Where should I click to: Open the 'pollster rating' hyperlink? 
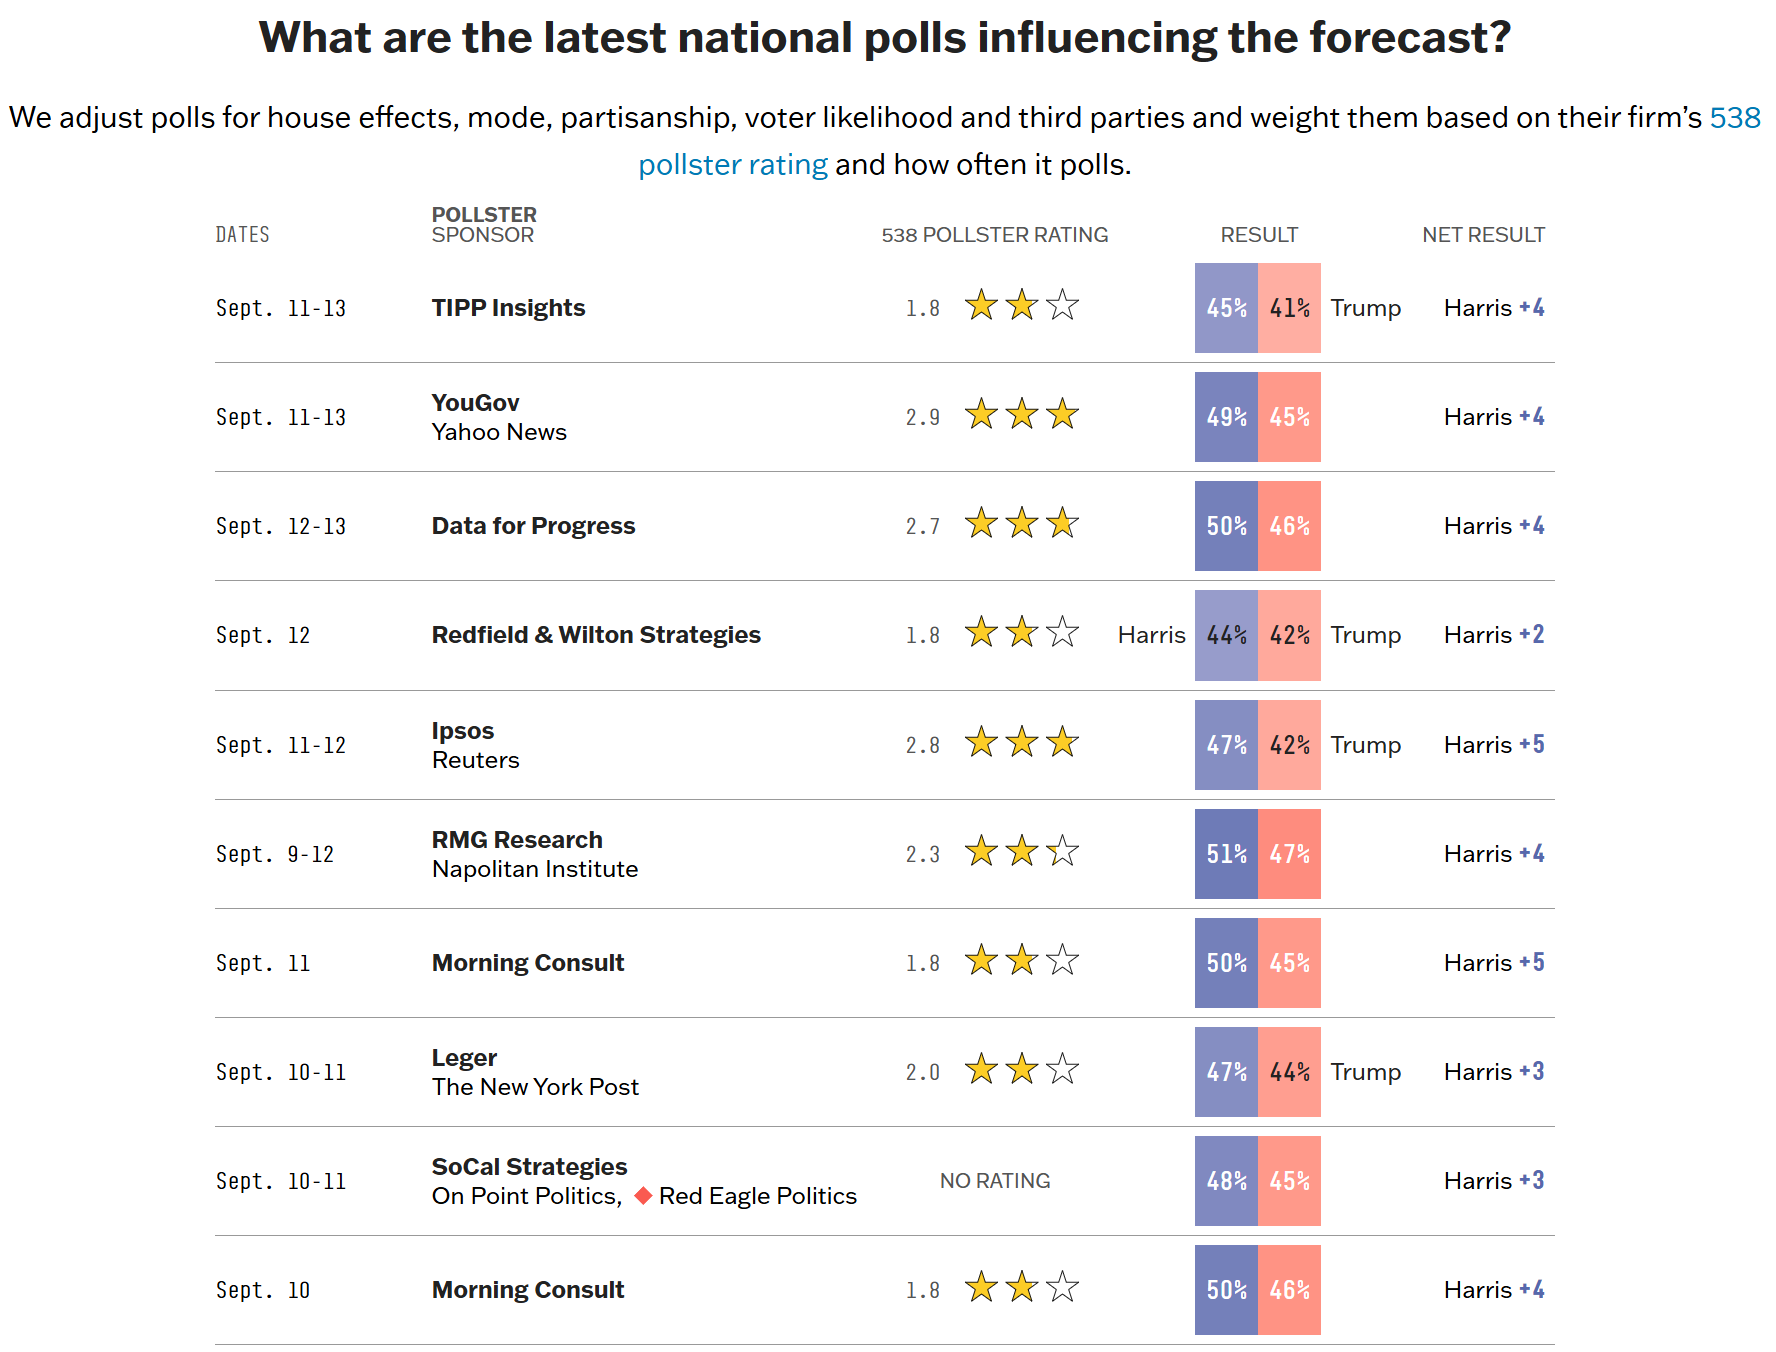click(x=732, y=165)
